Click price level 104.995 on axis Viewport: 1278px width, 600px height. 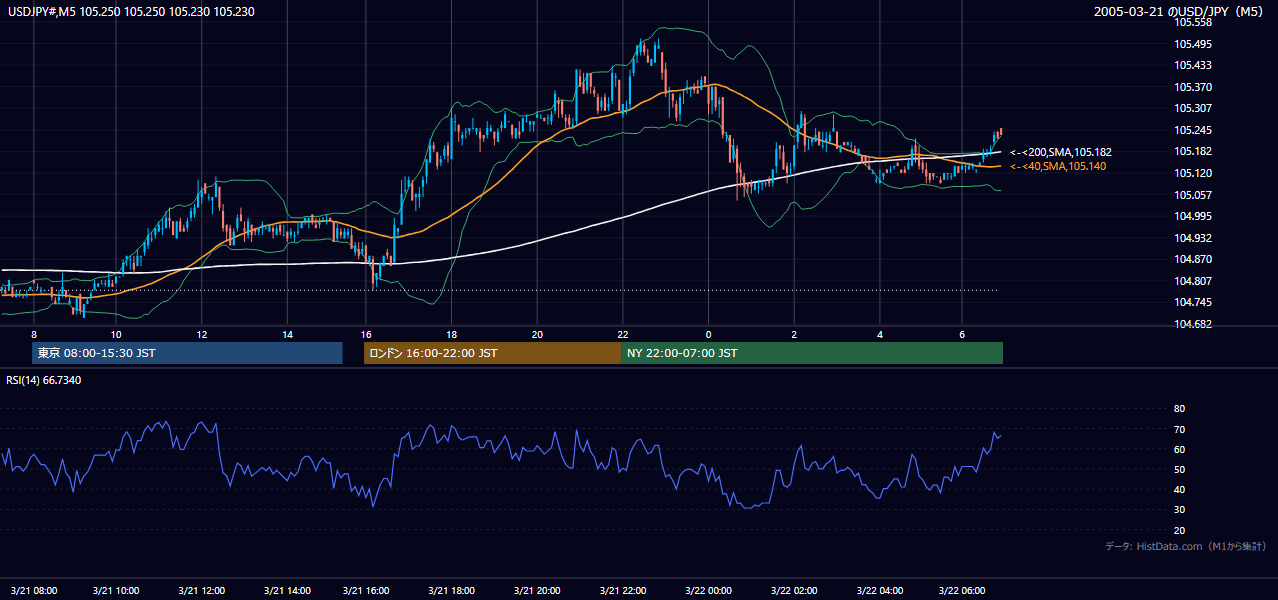1194,216
